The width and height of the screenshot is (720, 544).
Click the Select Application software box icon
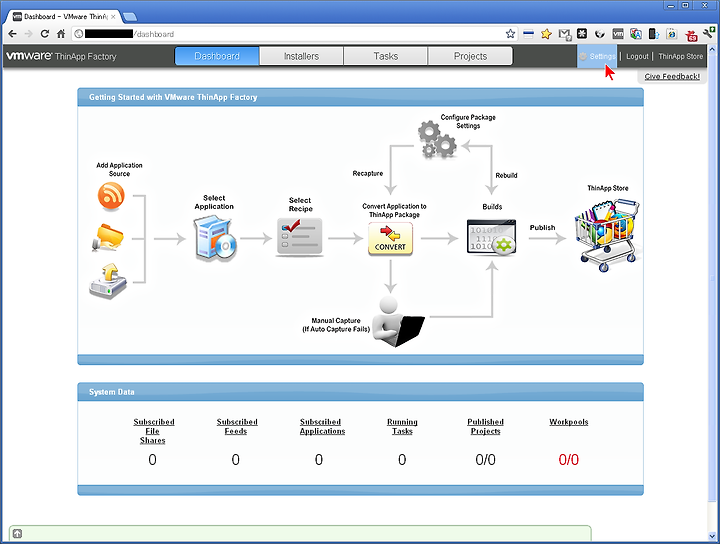[x=214, y=239]
